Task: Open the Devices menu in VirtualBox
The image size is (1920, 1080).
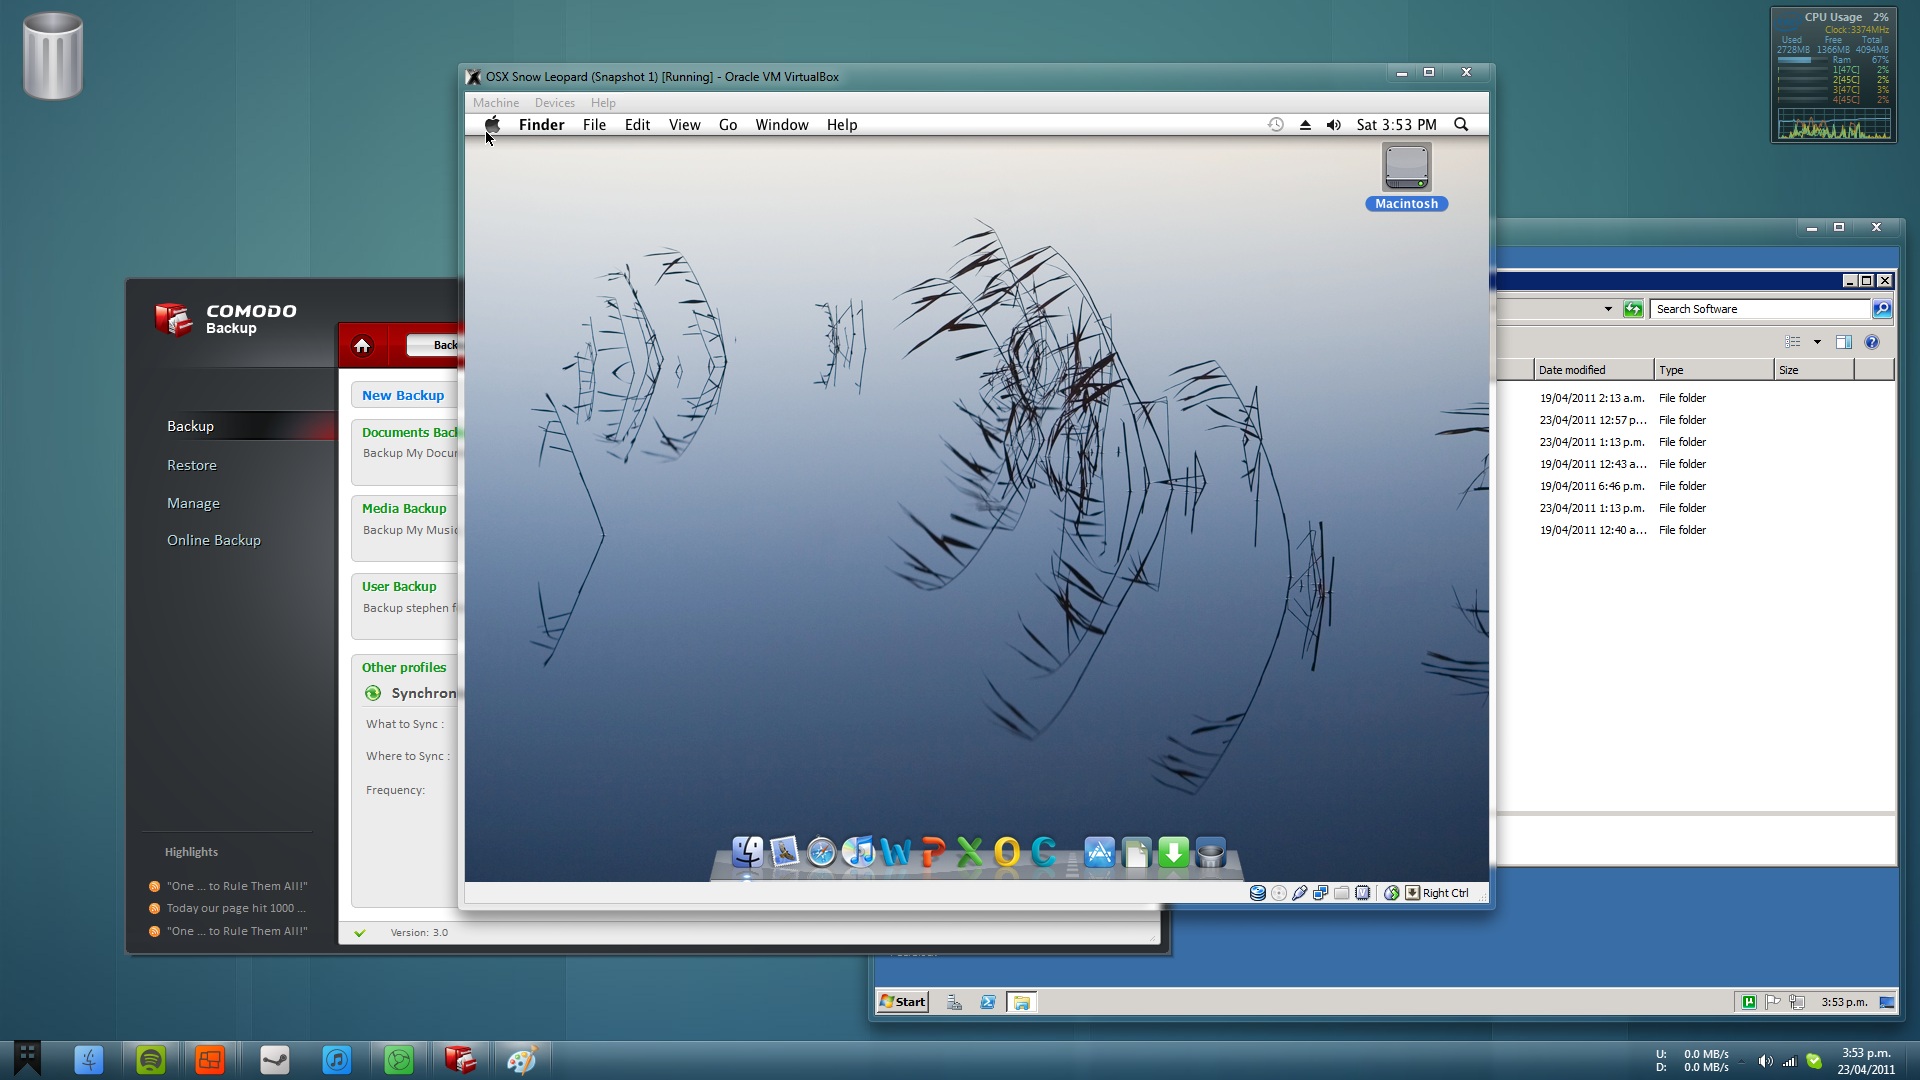Action: (x=555, y=102)
